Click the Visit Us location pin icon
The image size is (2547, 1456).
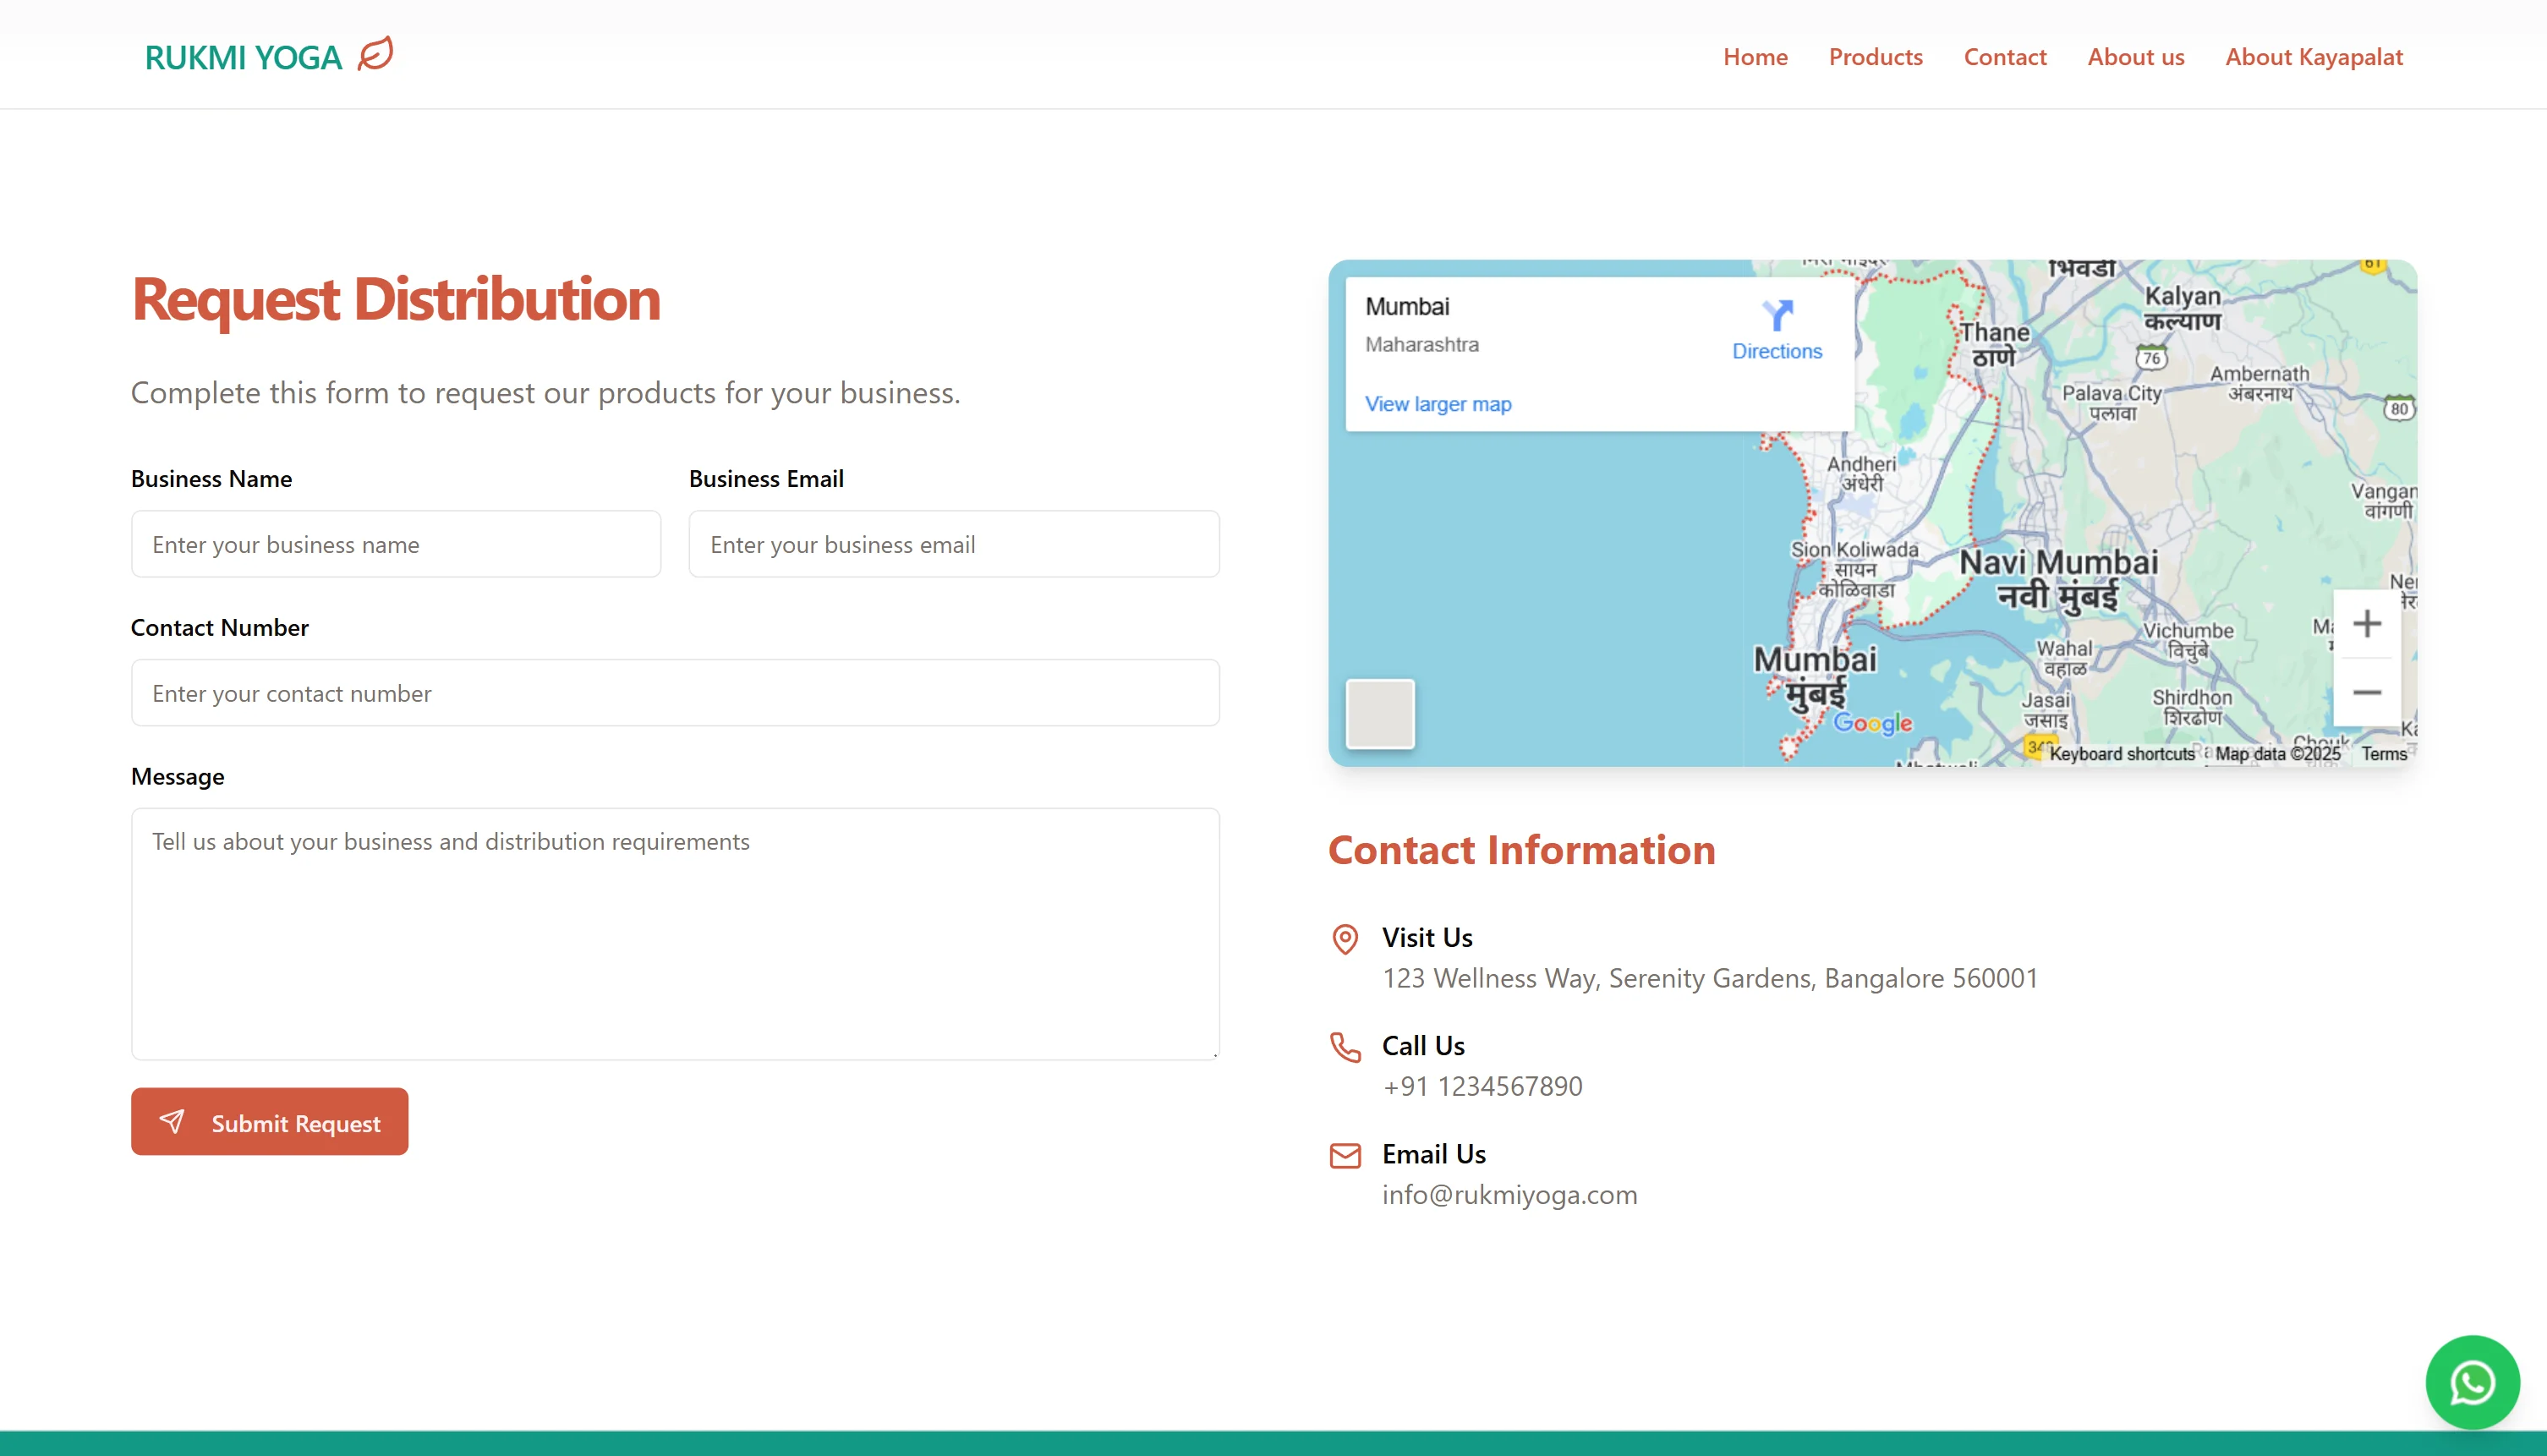[x=1345, y=939]
